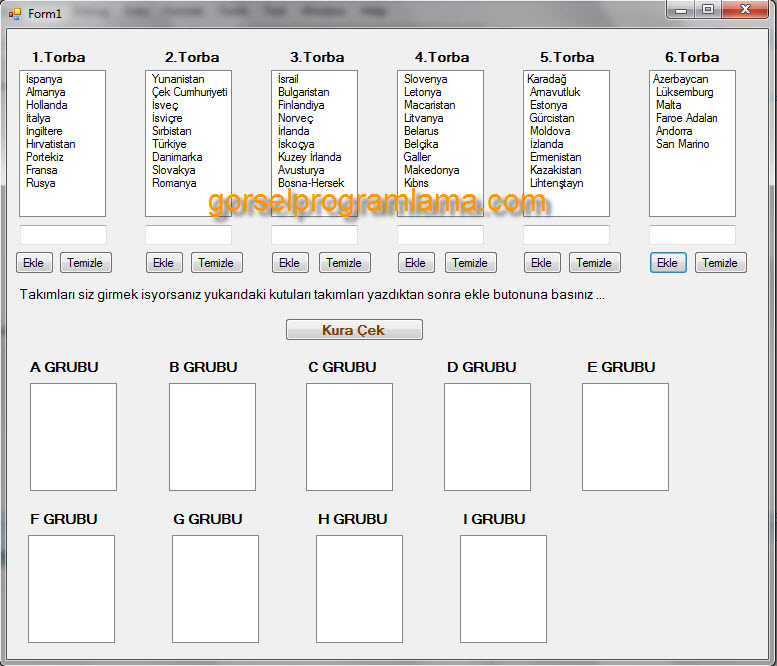
Task: Click Temizle button under 1.Torba
Action: [x=86, y=263]
